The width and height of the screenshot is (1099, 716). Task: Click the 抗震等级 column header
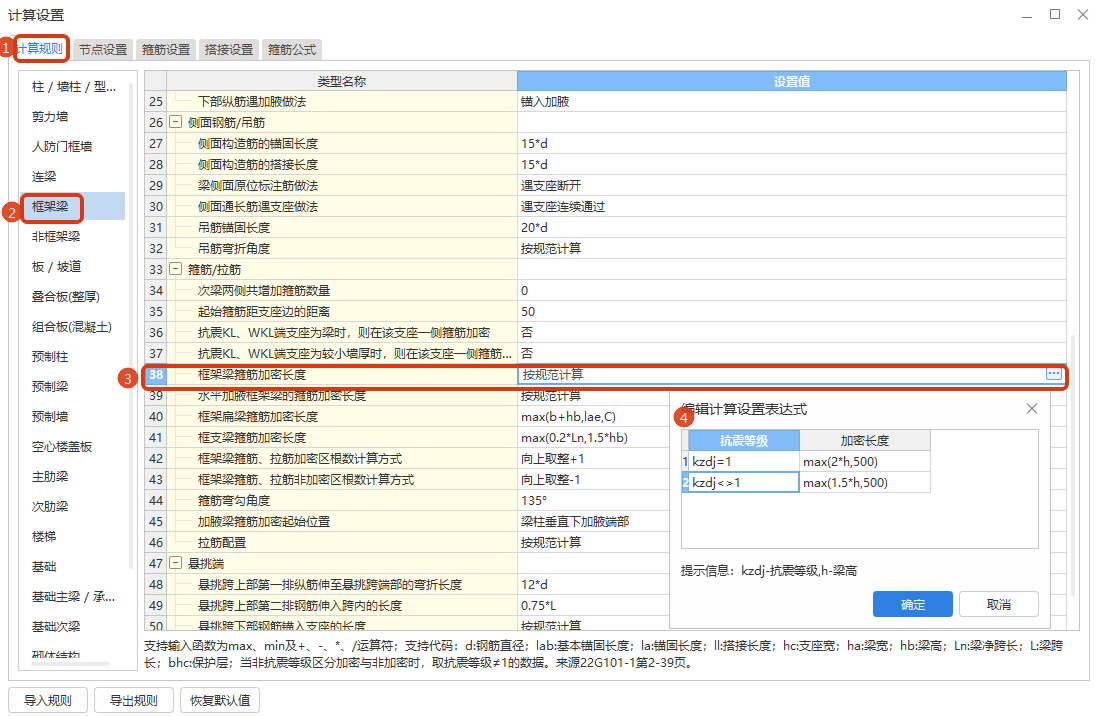coord(744,440)
